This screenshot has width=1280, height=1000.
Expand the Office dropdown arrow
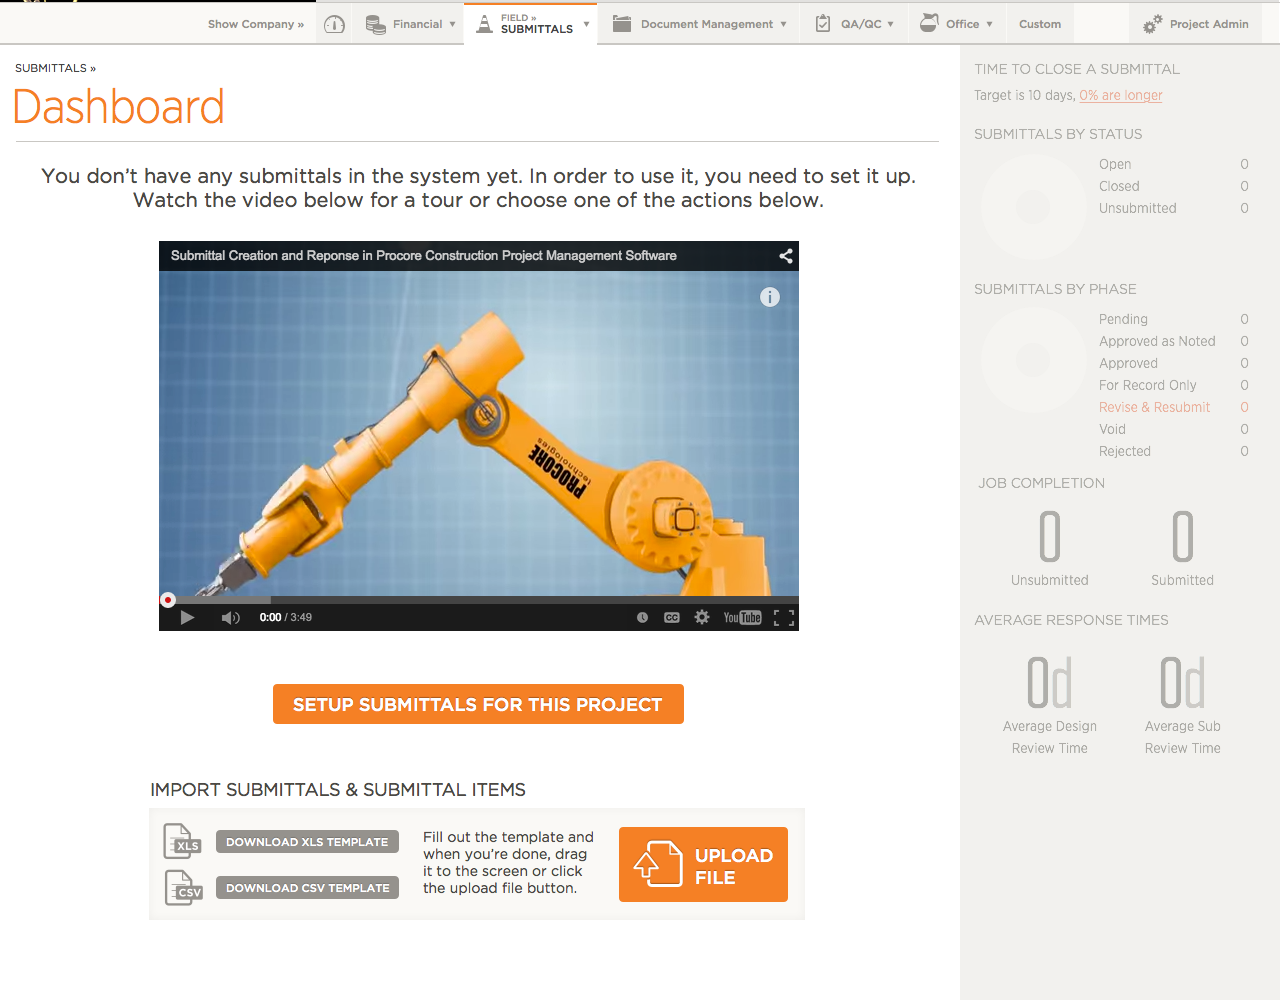tap(989, 24)
